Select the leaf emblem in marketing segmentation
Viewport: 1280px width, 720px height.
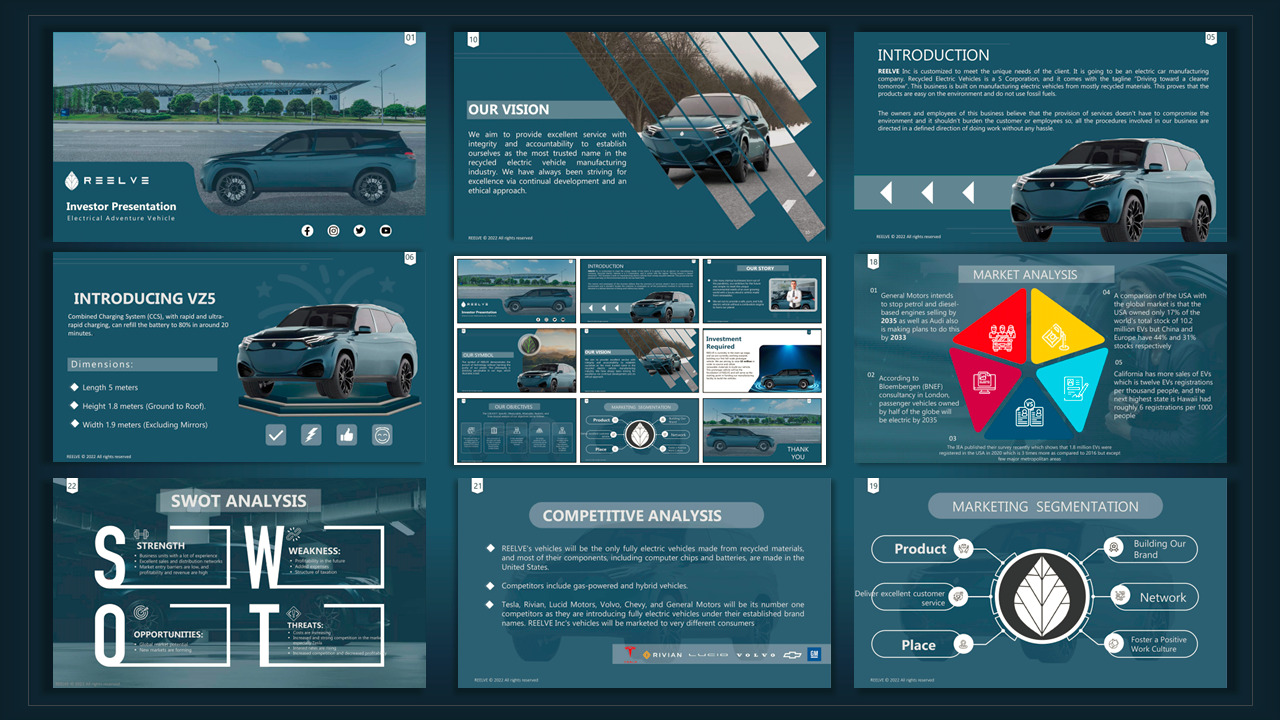pyautogui.click(x=1044, y=598)
